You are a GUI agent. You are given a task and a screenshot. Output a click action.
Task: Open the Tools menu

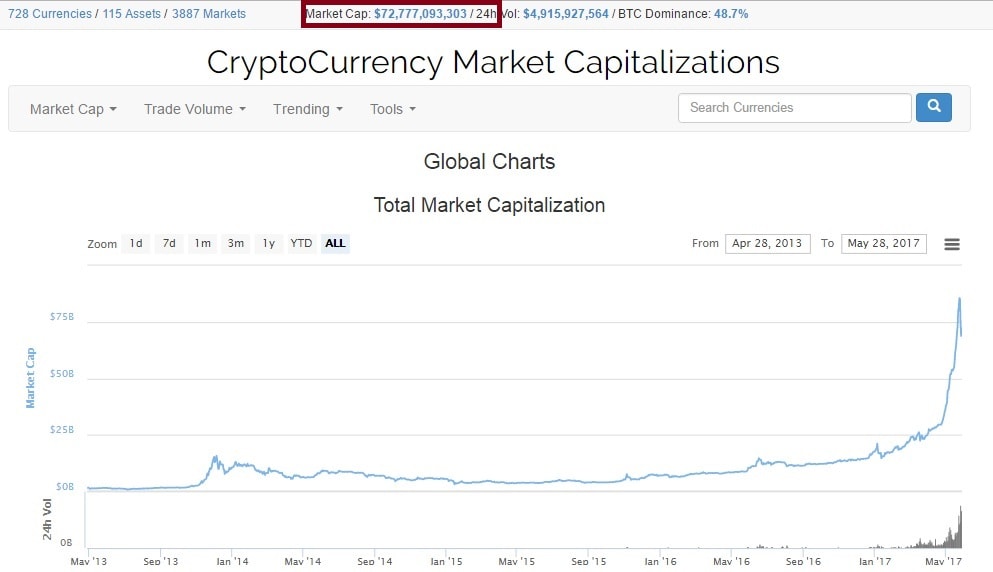point(392,109)
